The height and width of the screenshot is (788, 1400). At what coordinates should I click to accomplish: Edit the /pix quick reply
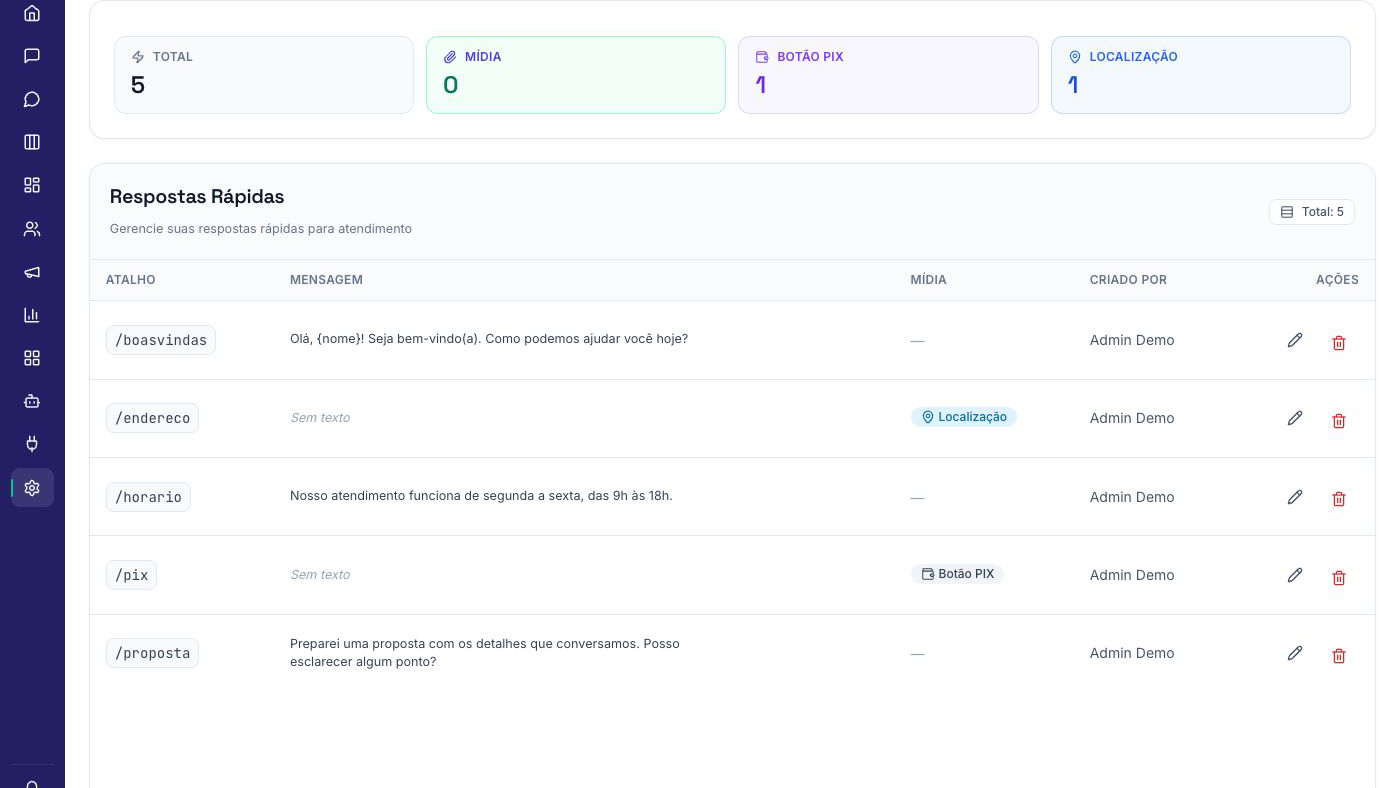click(1295, 575)
